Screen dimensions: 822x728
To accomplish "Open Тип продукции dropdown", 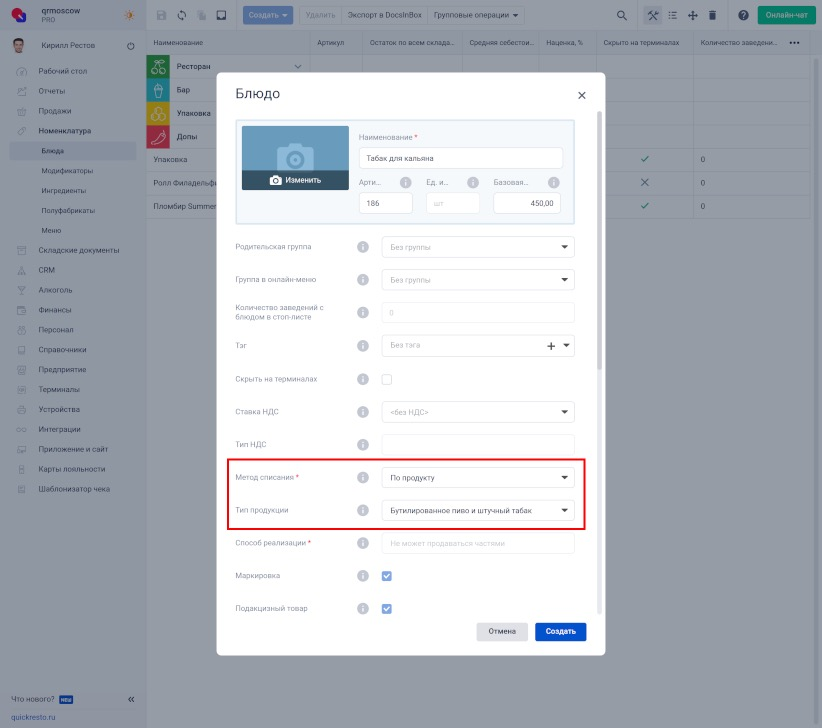I will (478, 510).
